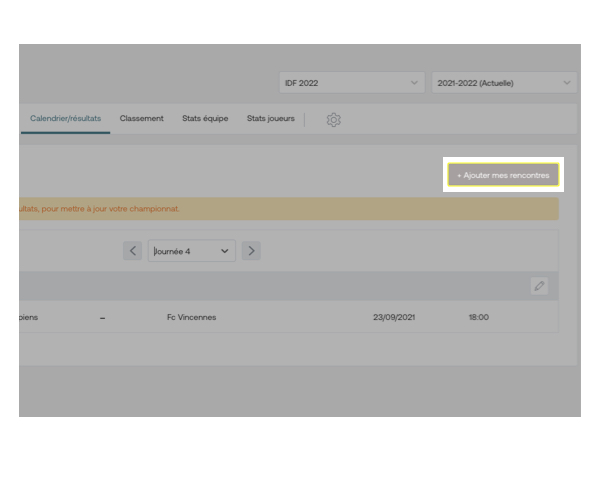Click the pencil edit icon
This screenshot has height=500, width=600.
click(539, 286)
